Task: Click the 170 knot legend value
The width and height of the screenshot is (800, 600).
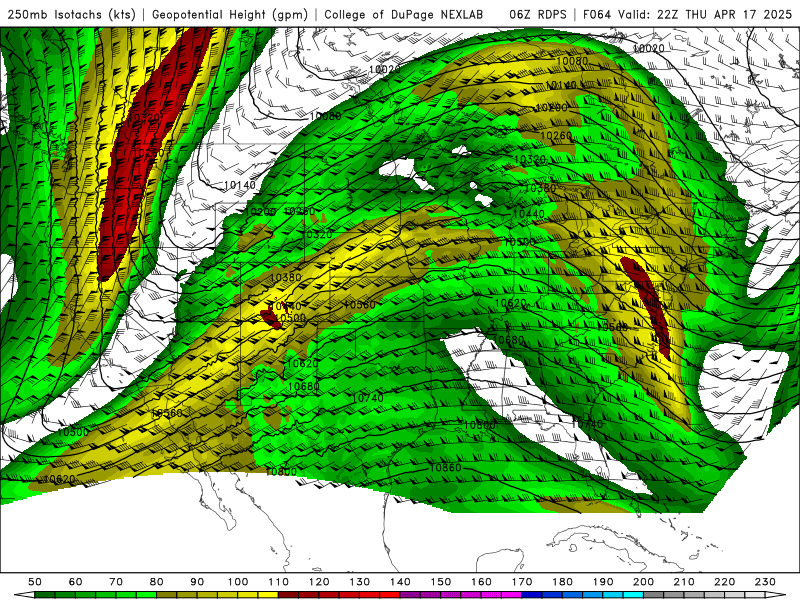Action: 522,582
